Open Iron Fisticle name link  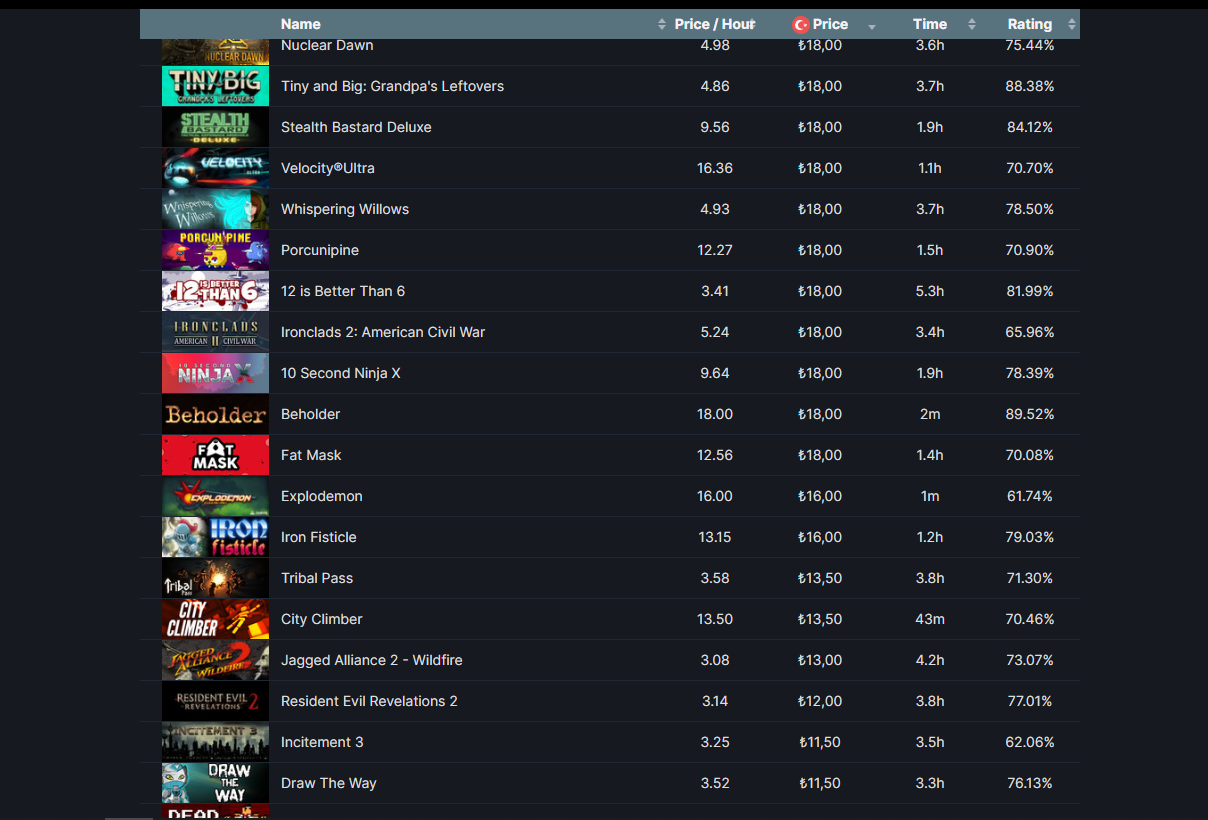319,537
